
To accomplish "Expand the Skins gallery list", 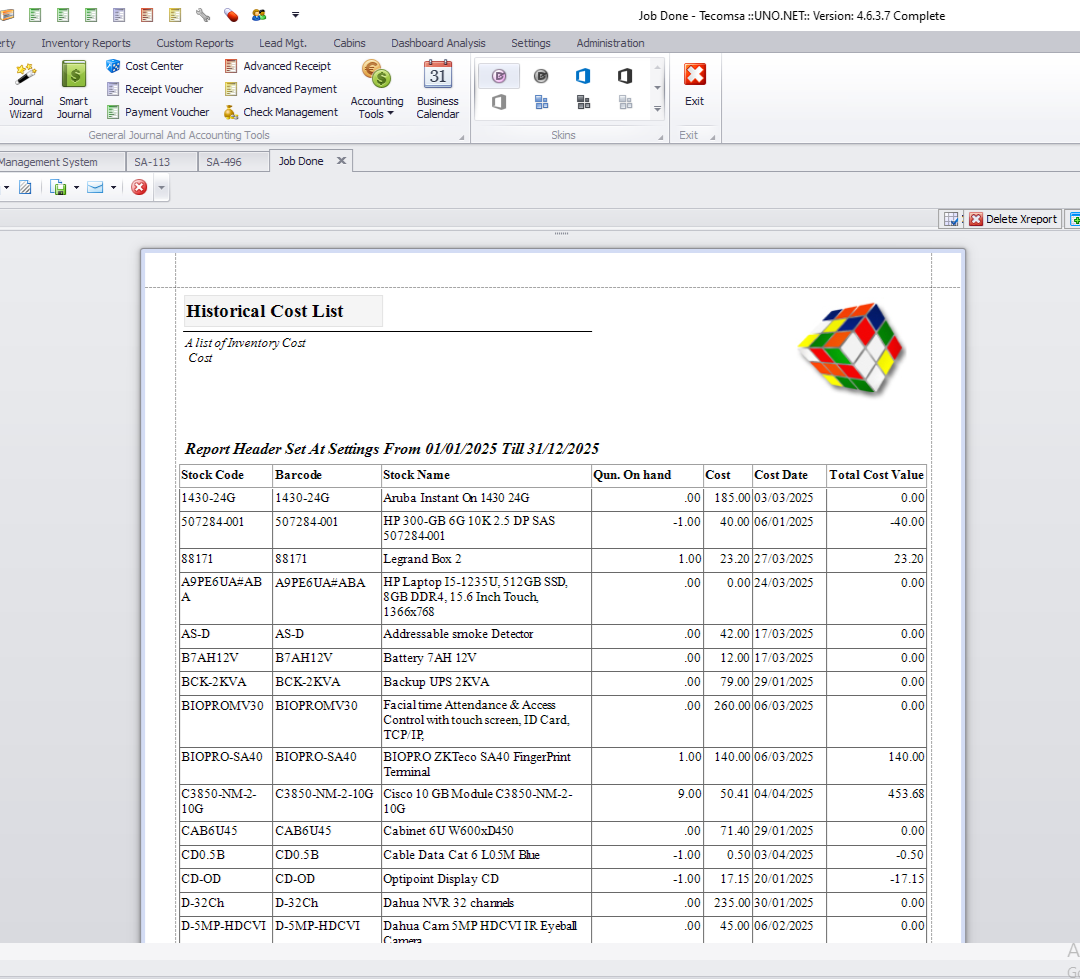I will 657,110.
